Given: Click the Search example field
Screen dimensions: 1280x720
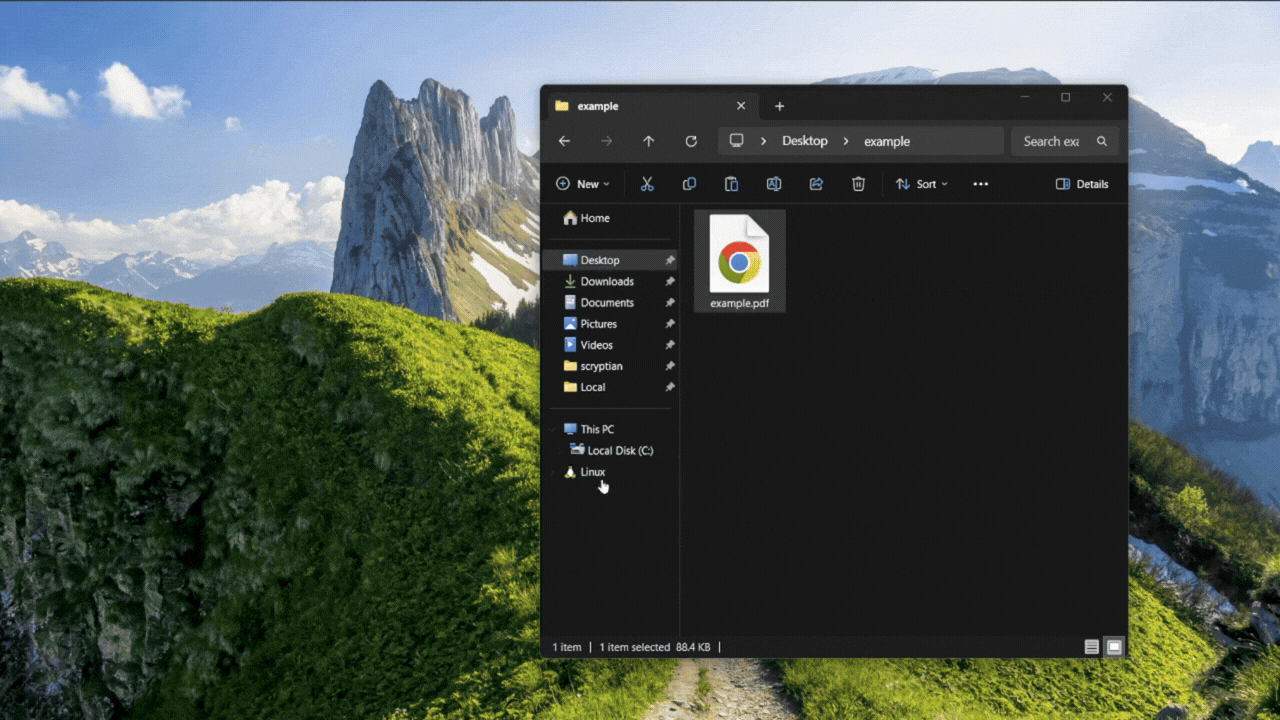Looking at the screenshot, I should coord(1064,141).
